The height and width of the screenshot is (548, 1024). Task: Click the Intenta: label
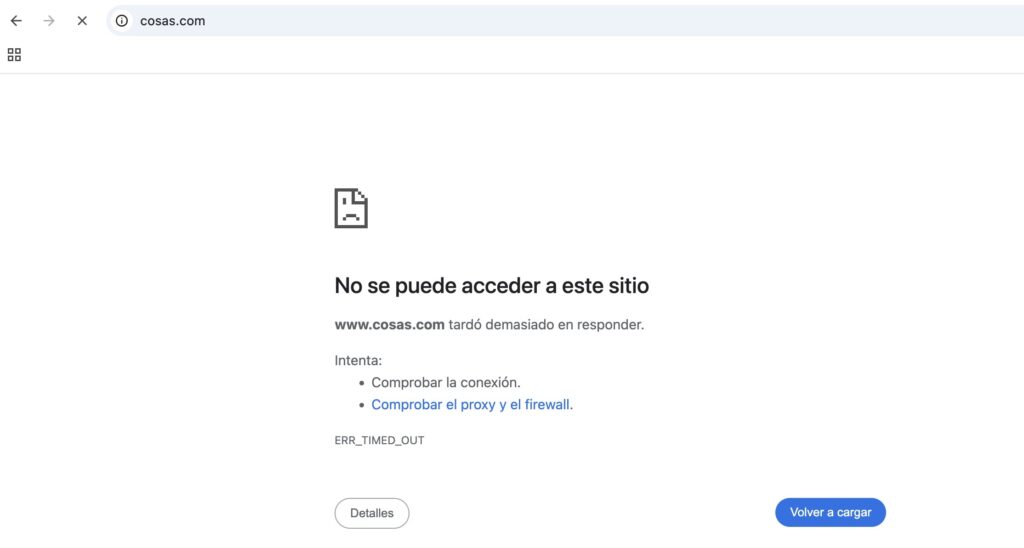click(x=358, y=361)
